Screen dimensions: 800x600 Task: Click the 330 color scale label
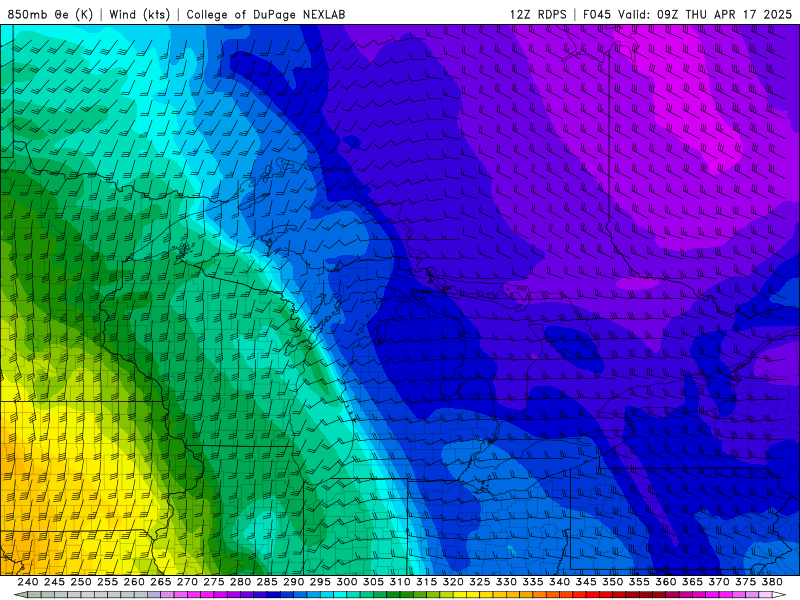click(506, 582)
